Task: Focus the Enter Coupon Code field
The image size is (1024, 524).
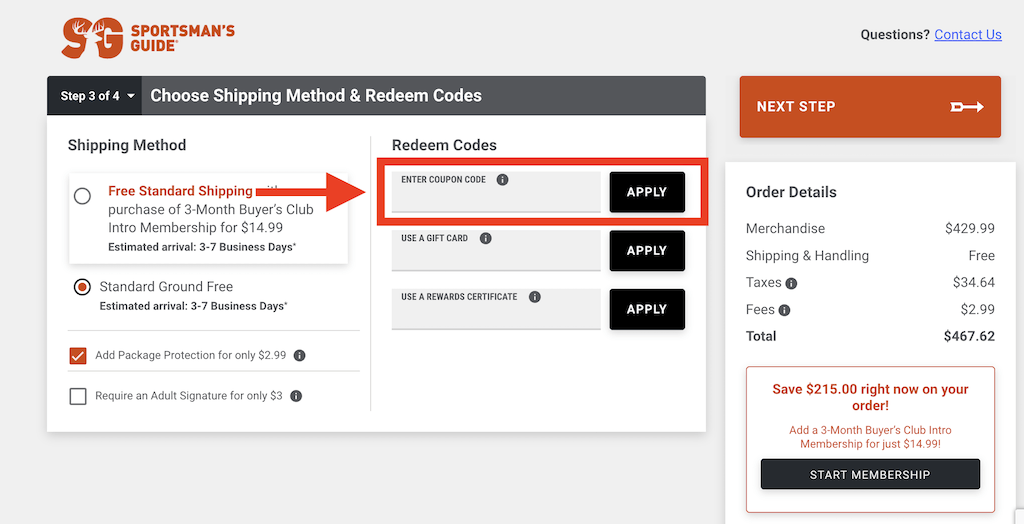Action: coord(496,192)
